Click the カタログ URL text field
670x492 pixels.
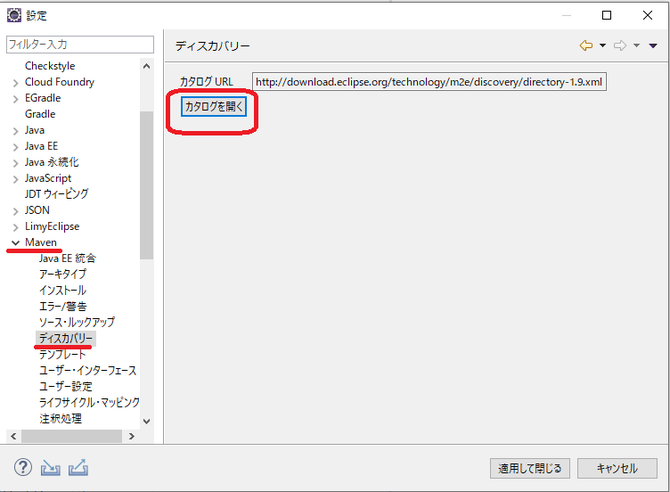tap(429, 82)
